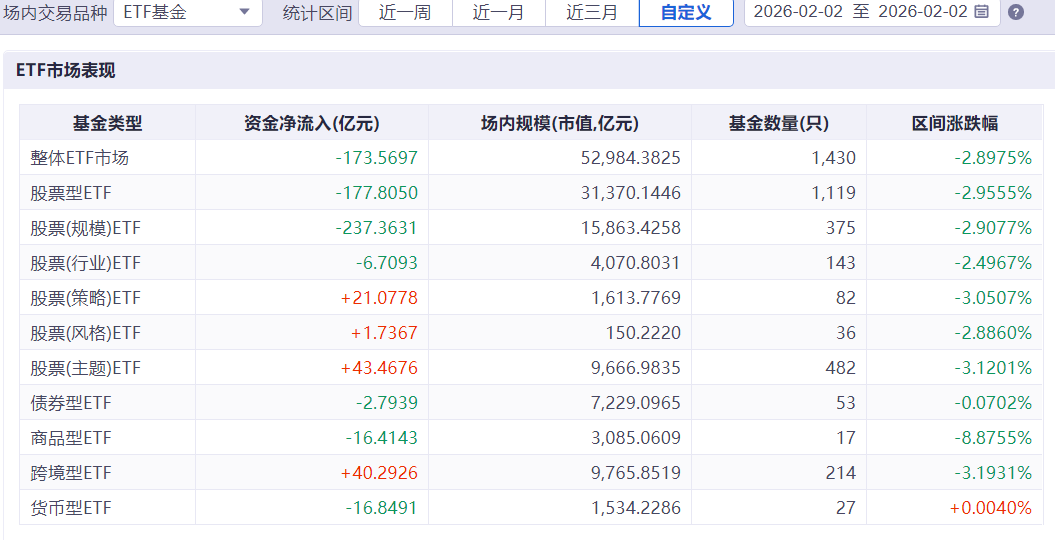The image size is (1055, 540).
Task: Open the ETF基金 product type dropdown
Action: 188,12
